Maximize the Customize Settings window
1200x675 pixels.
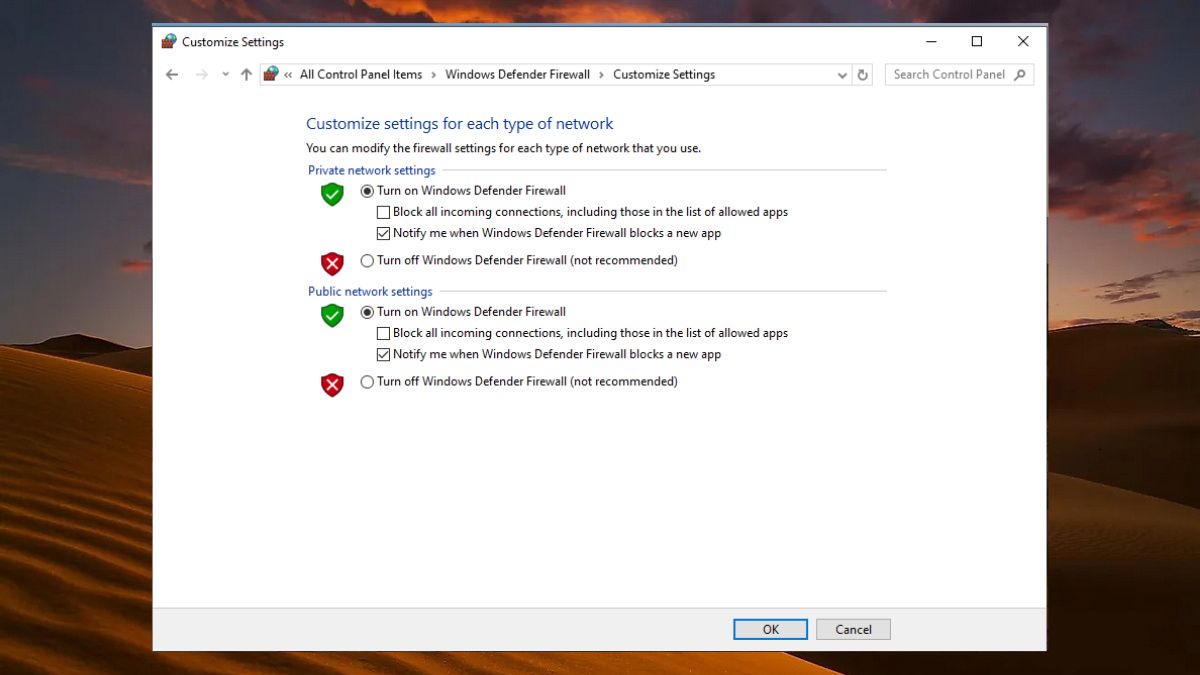[x=977, y=41]
